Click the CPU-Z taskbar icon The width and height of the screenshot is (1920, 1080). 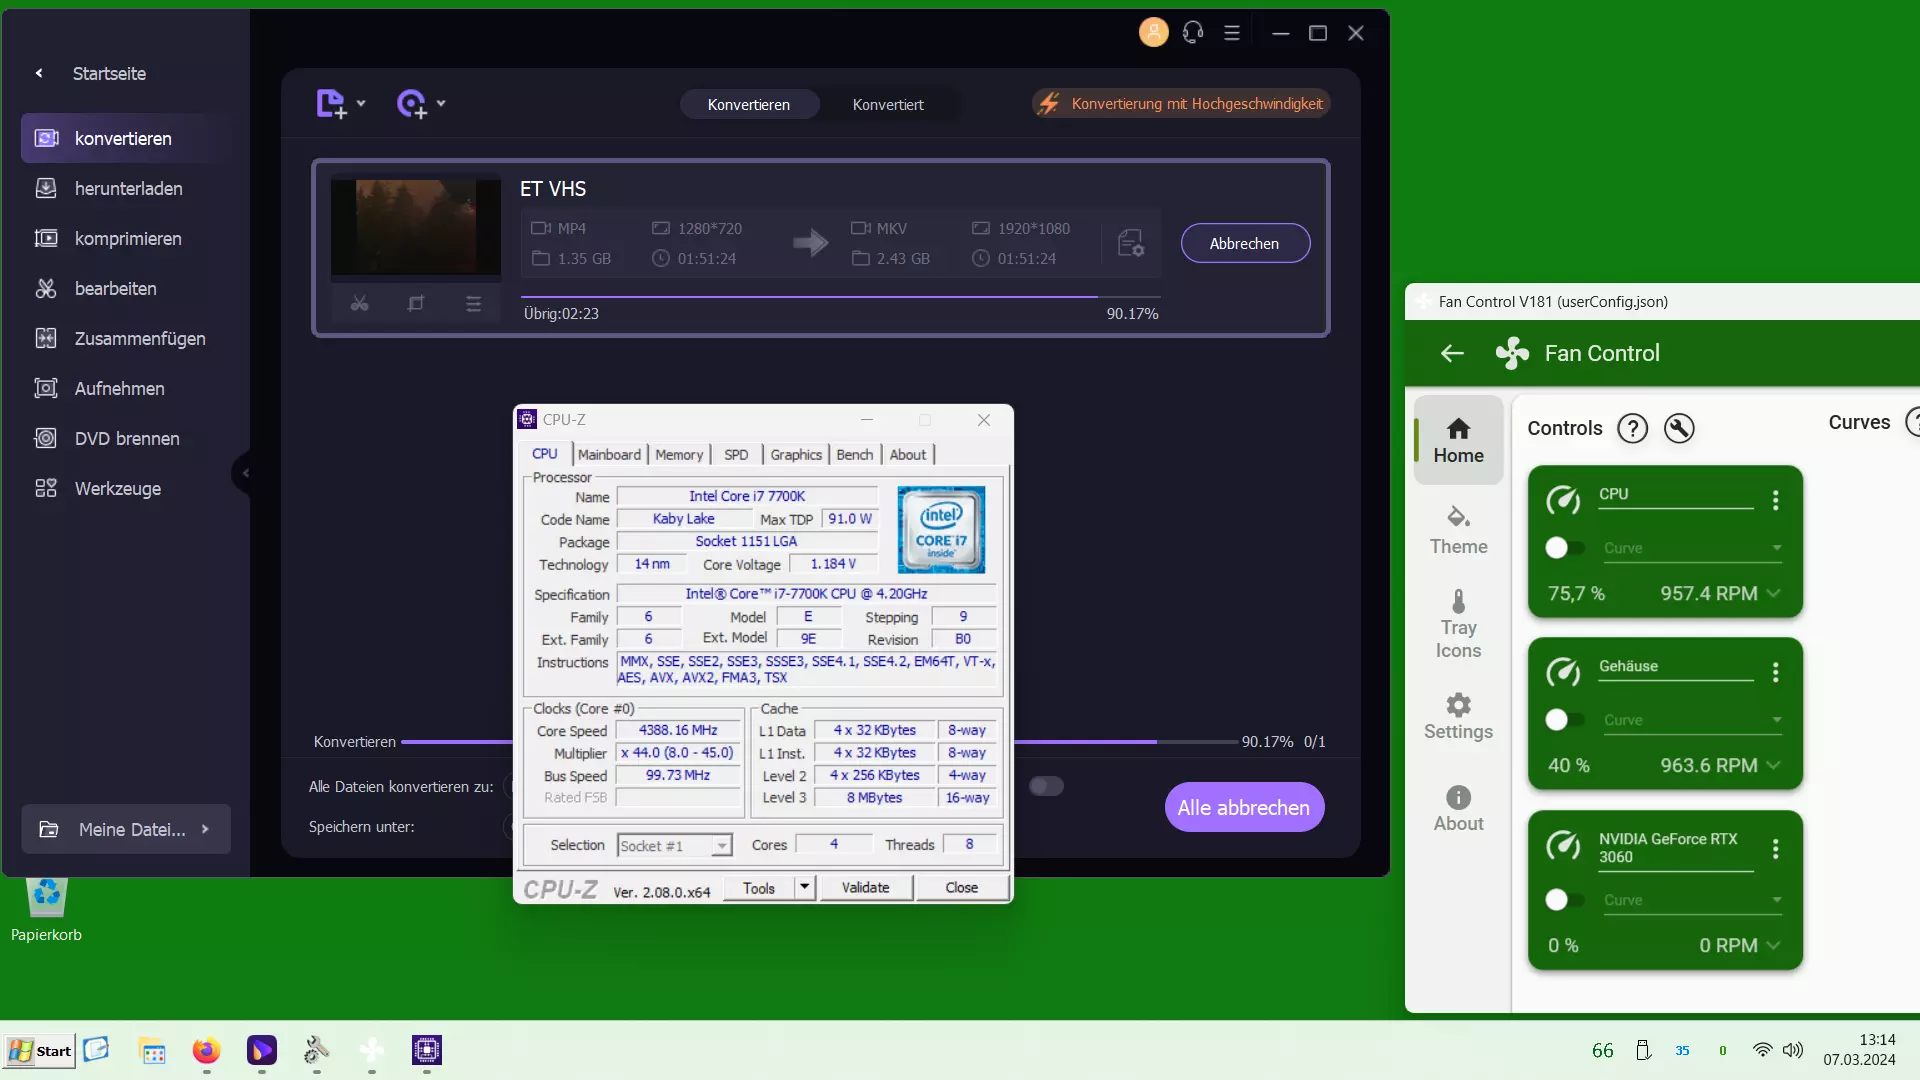pyautogui.click(x=427, y=1050)
